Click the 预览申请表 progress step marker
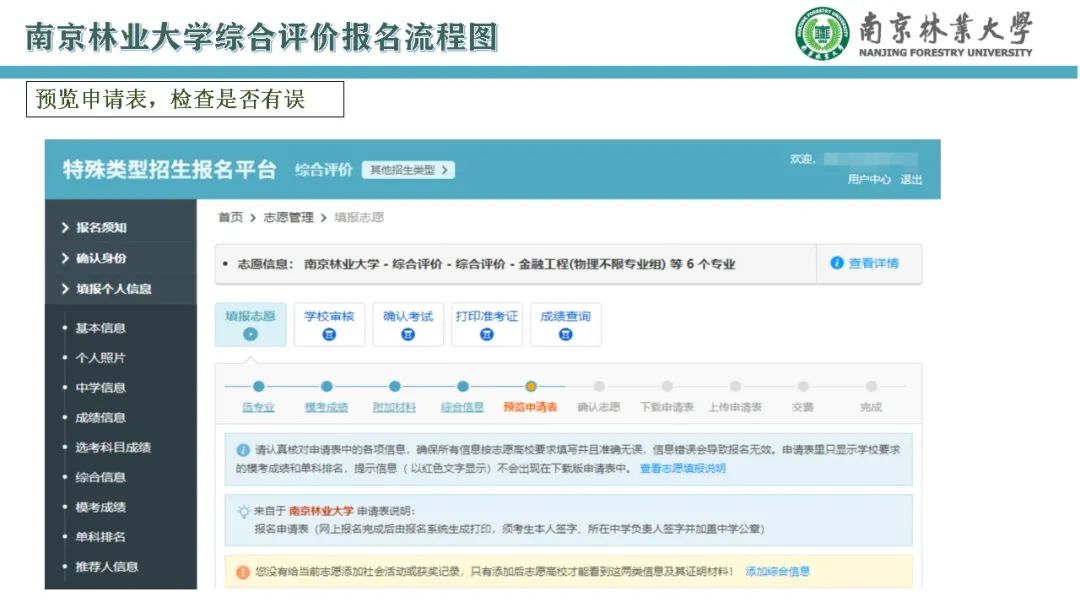This screenshot has width=1080, height=608. 531,387
